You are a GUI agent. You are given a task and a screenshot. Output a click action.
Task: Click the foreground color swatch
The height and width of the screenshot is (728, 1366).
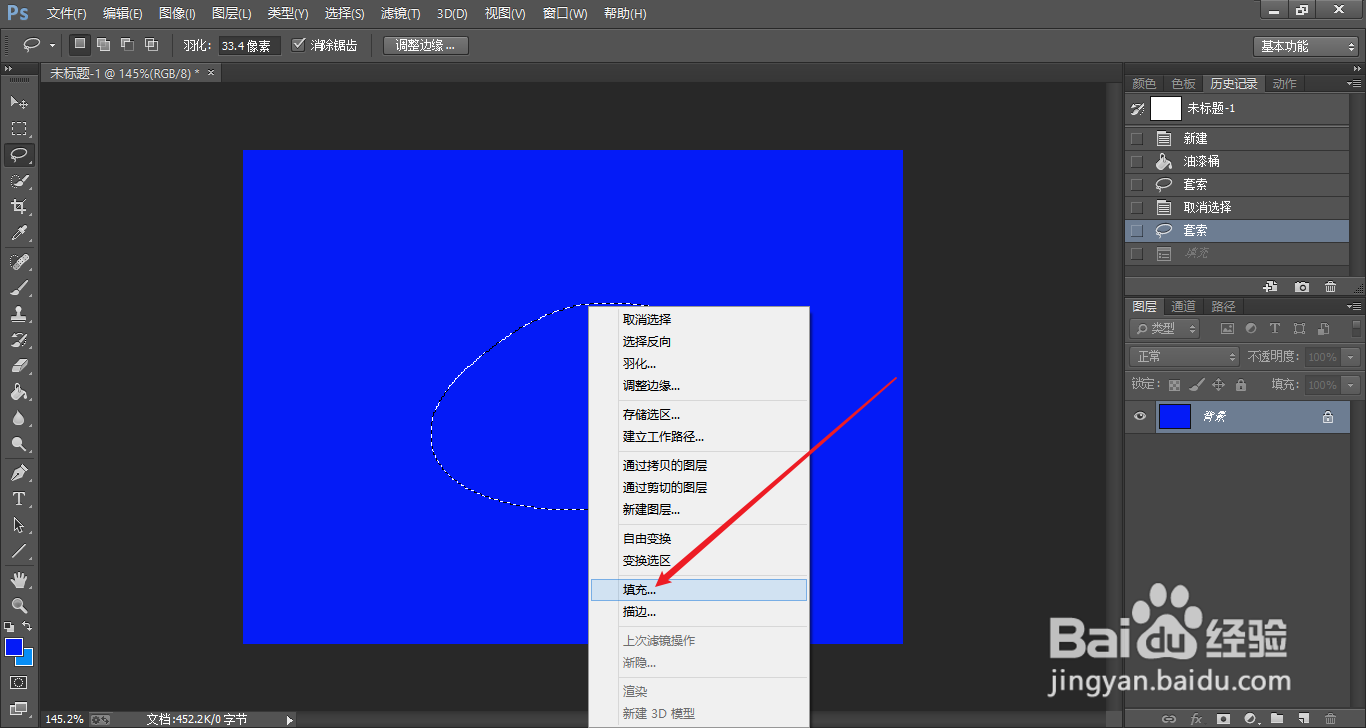tap(14, 648)
